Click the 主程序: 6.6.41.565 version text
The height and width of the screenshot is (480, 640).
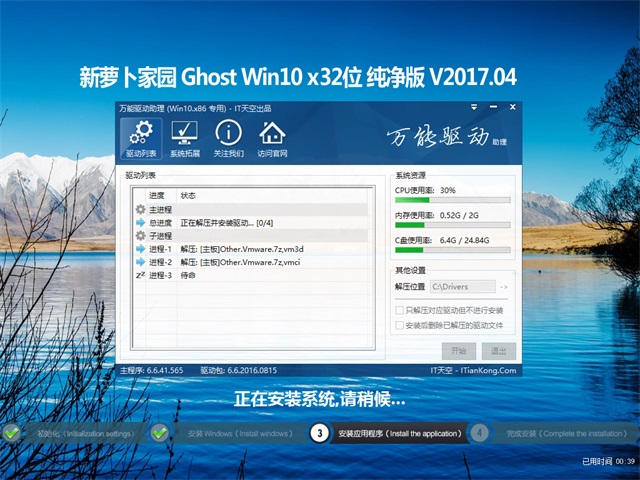(151, 370)
